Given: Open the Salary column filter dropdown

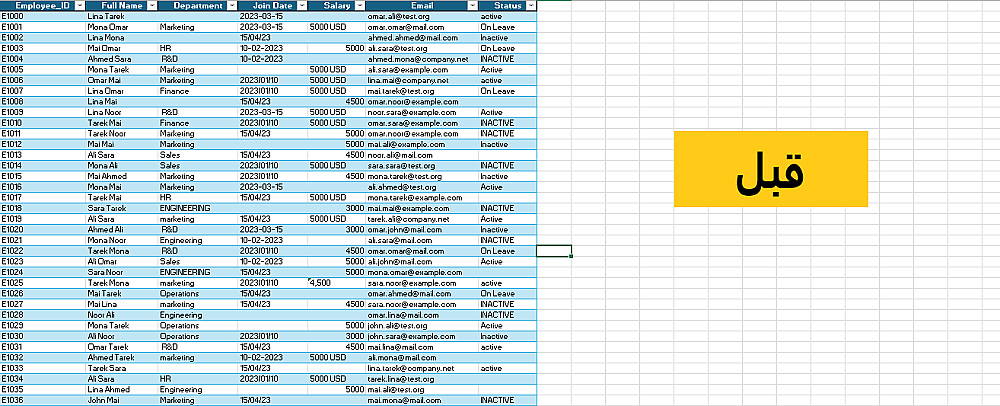Looking at the screenshot, I should point(360,5).
